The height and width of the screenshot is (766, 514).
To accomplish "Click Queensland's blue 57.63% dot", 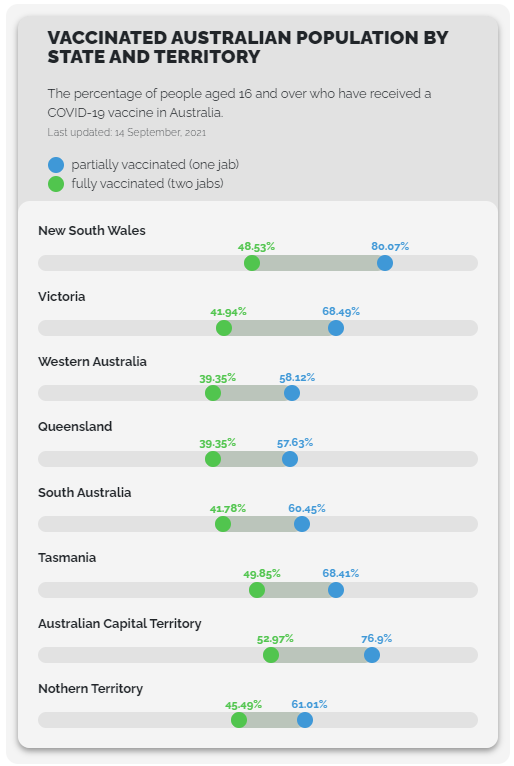I will (290, 459).
